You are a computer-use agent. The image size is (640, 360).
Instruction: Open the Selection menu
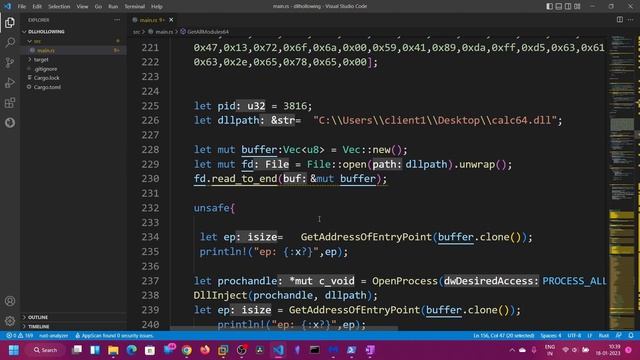coord(59,7)
